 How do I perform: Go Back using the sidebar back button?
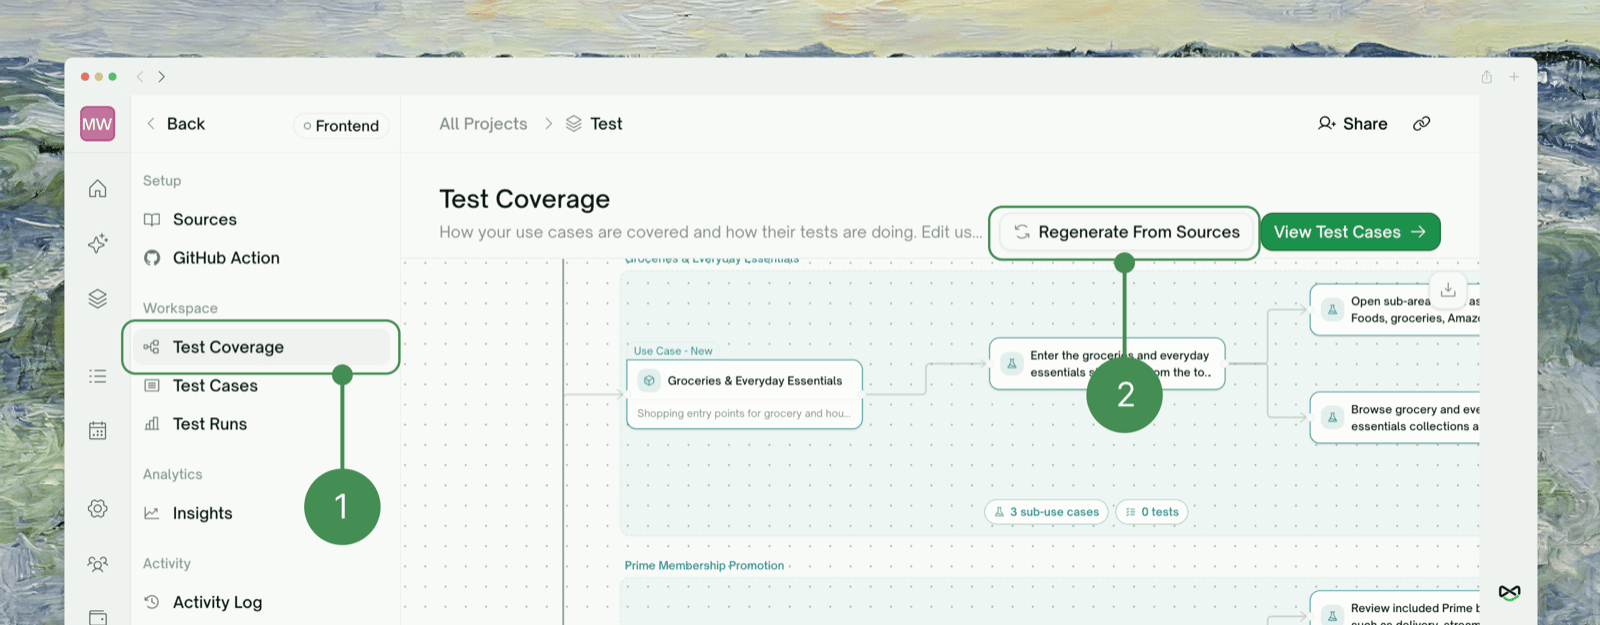pos(175,124)
